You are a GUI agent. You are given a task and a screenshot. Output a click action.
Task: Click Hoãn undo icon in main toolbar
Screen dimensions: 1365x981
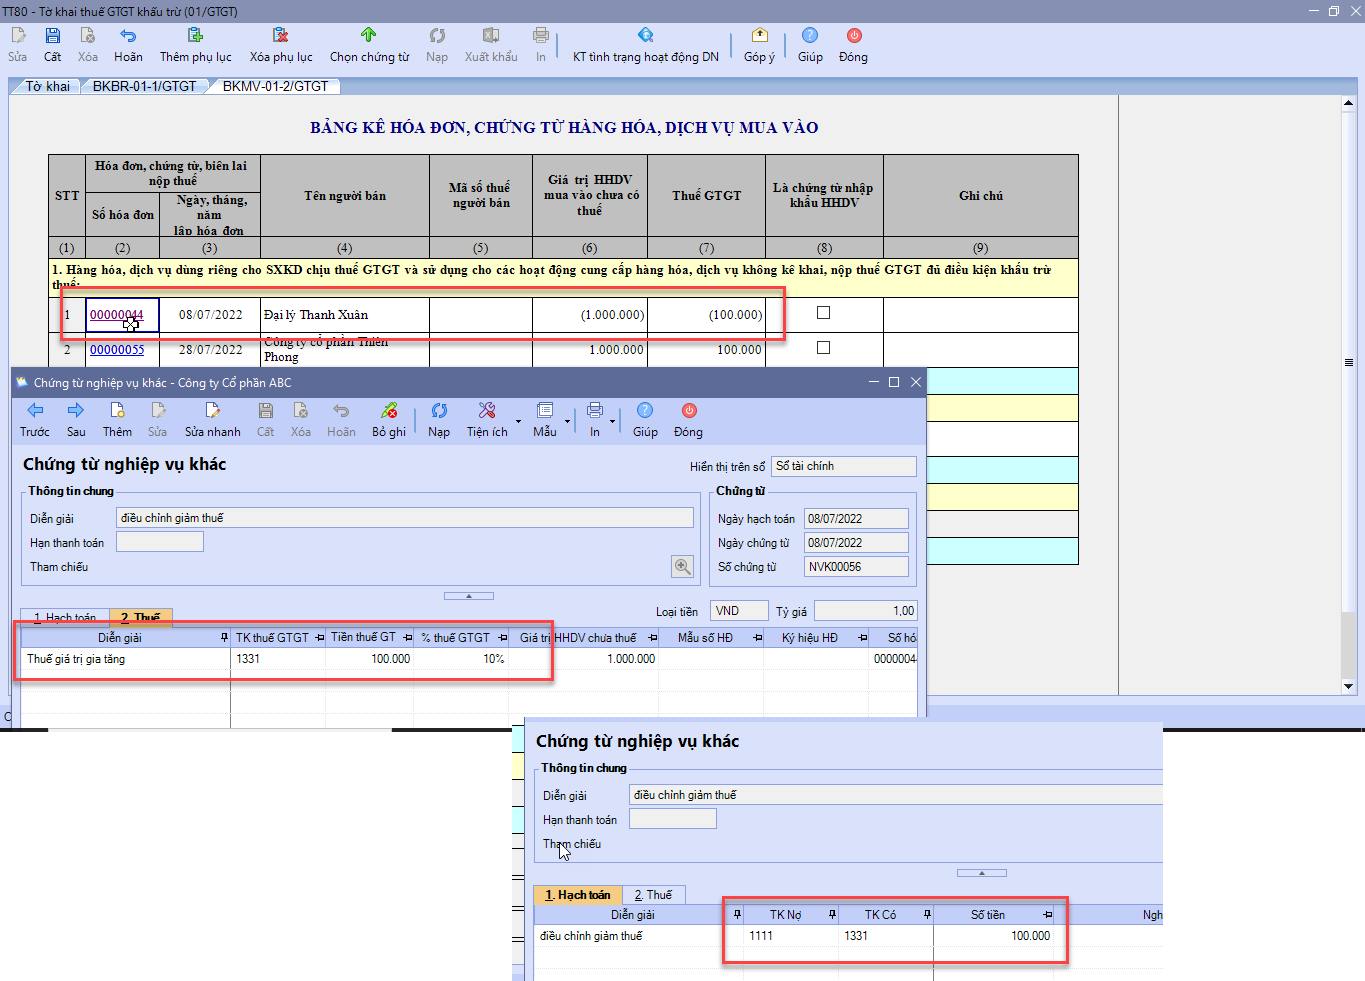click(x=128, y=36)
